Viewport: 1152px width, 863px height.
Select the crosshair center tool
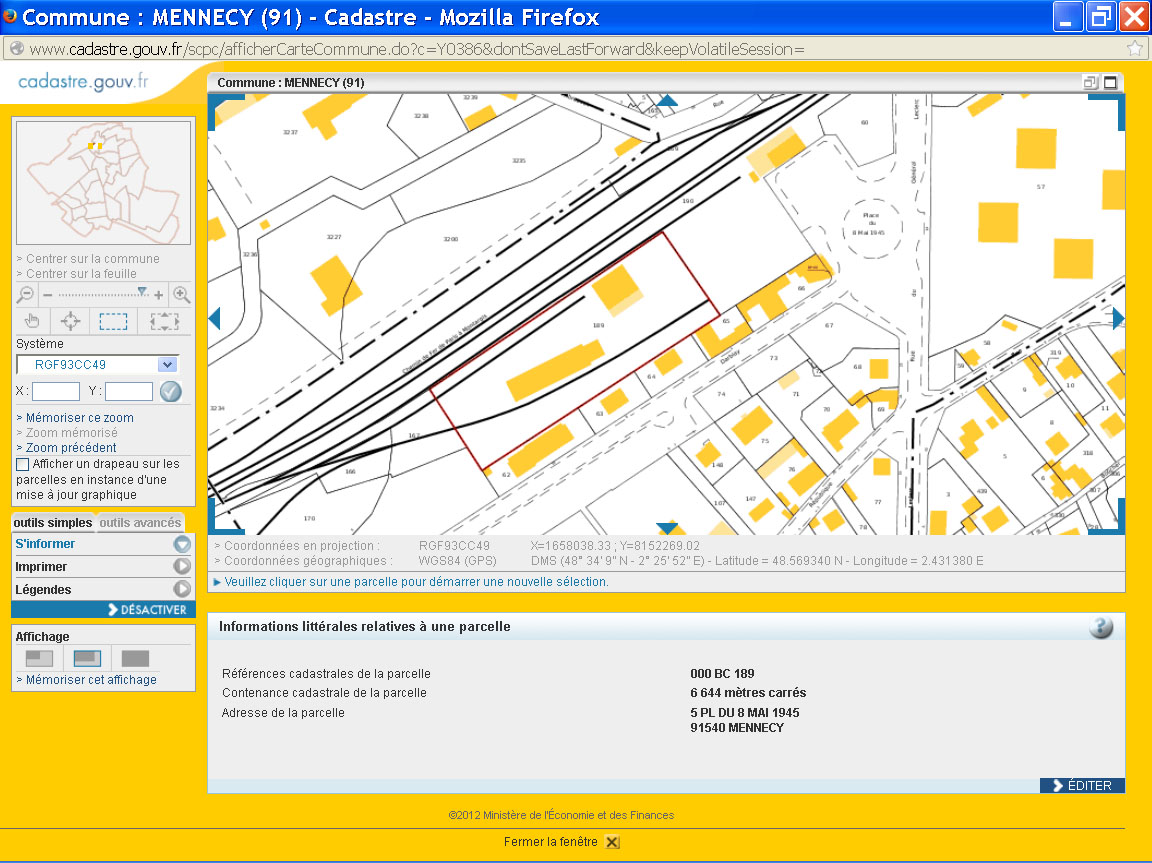(70, 321)
